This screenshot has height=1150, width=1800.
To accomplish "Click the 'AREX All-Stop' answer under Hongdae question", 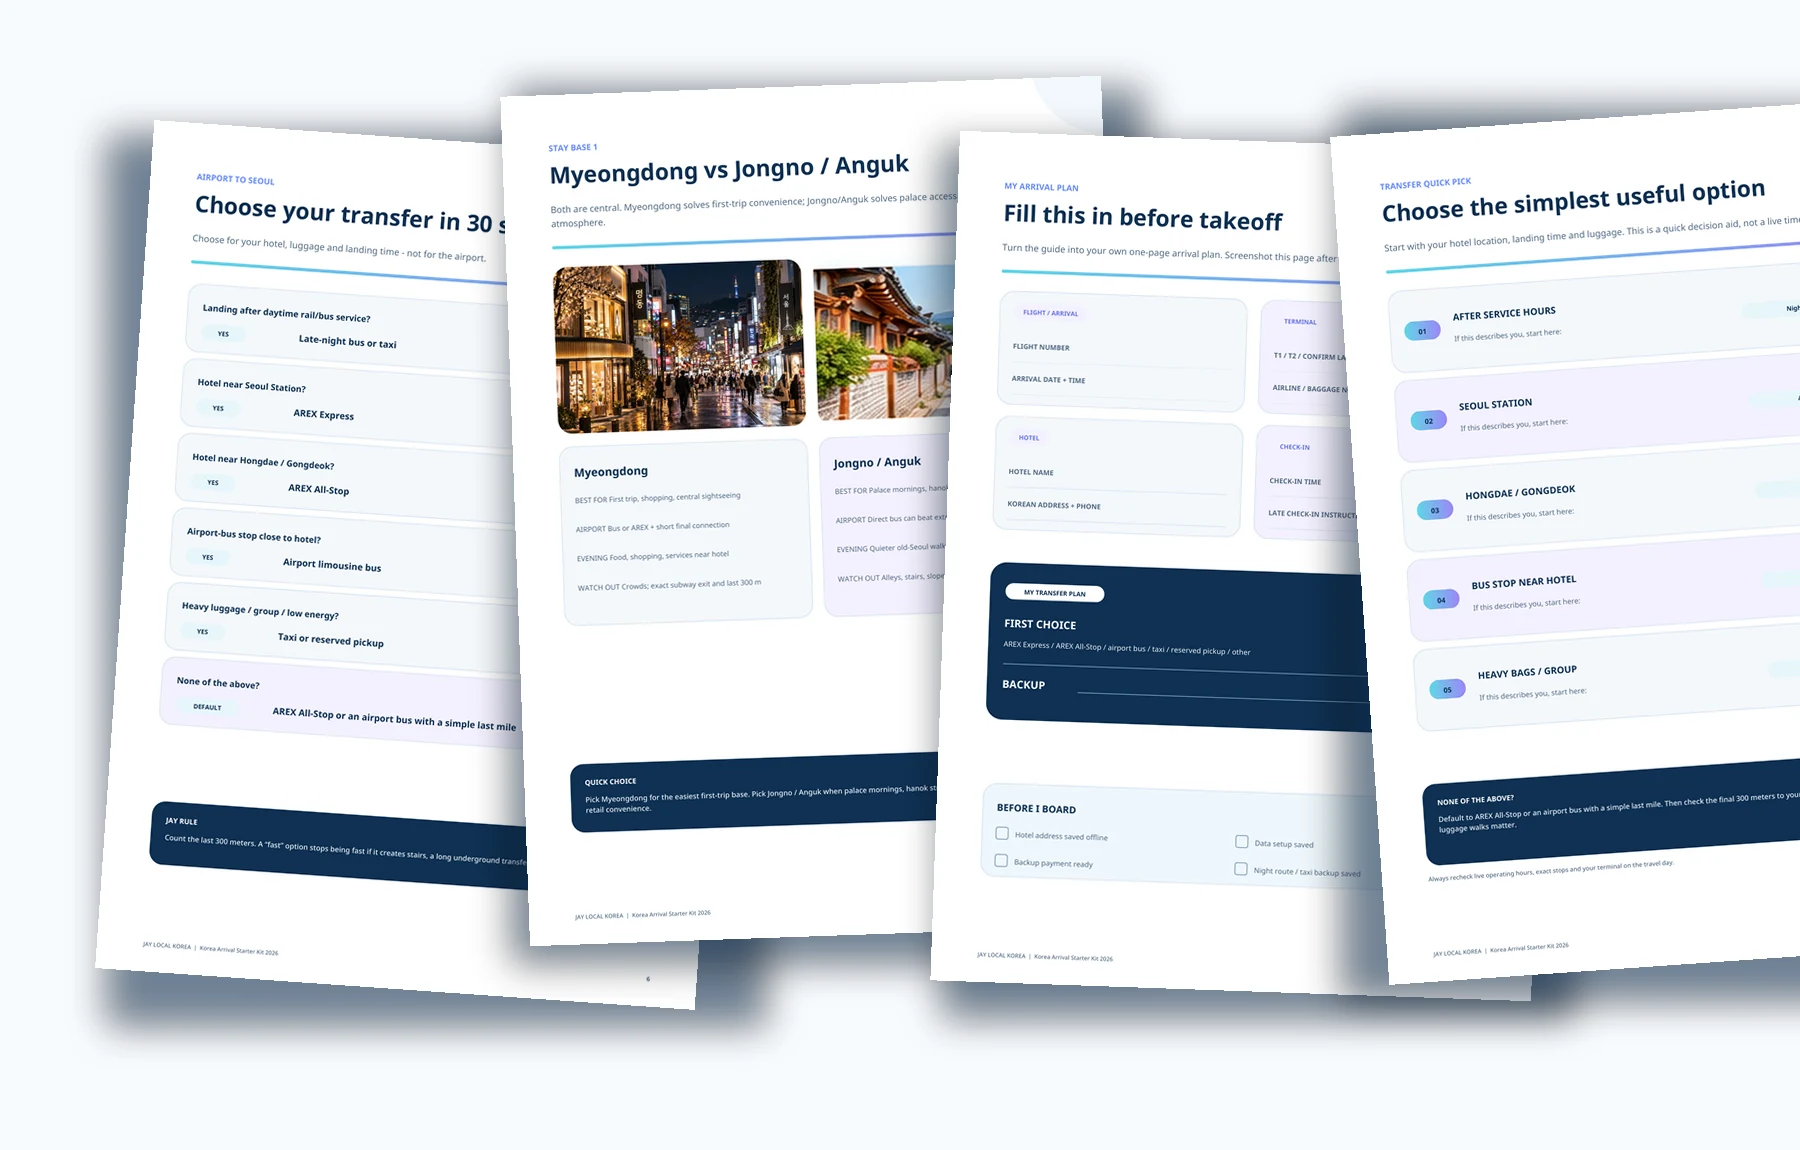I will coord(318,489).
